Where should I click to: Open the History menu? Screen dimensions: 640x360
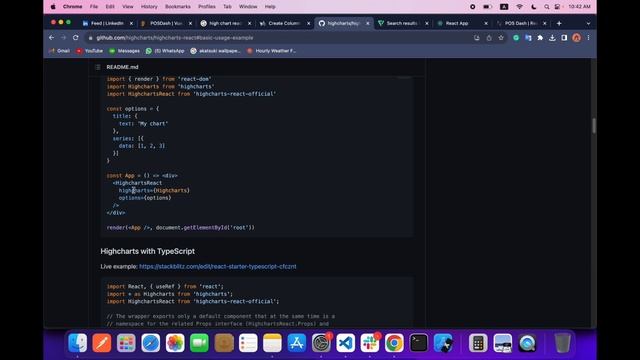(149, 7)
